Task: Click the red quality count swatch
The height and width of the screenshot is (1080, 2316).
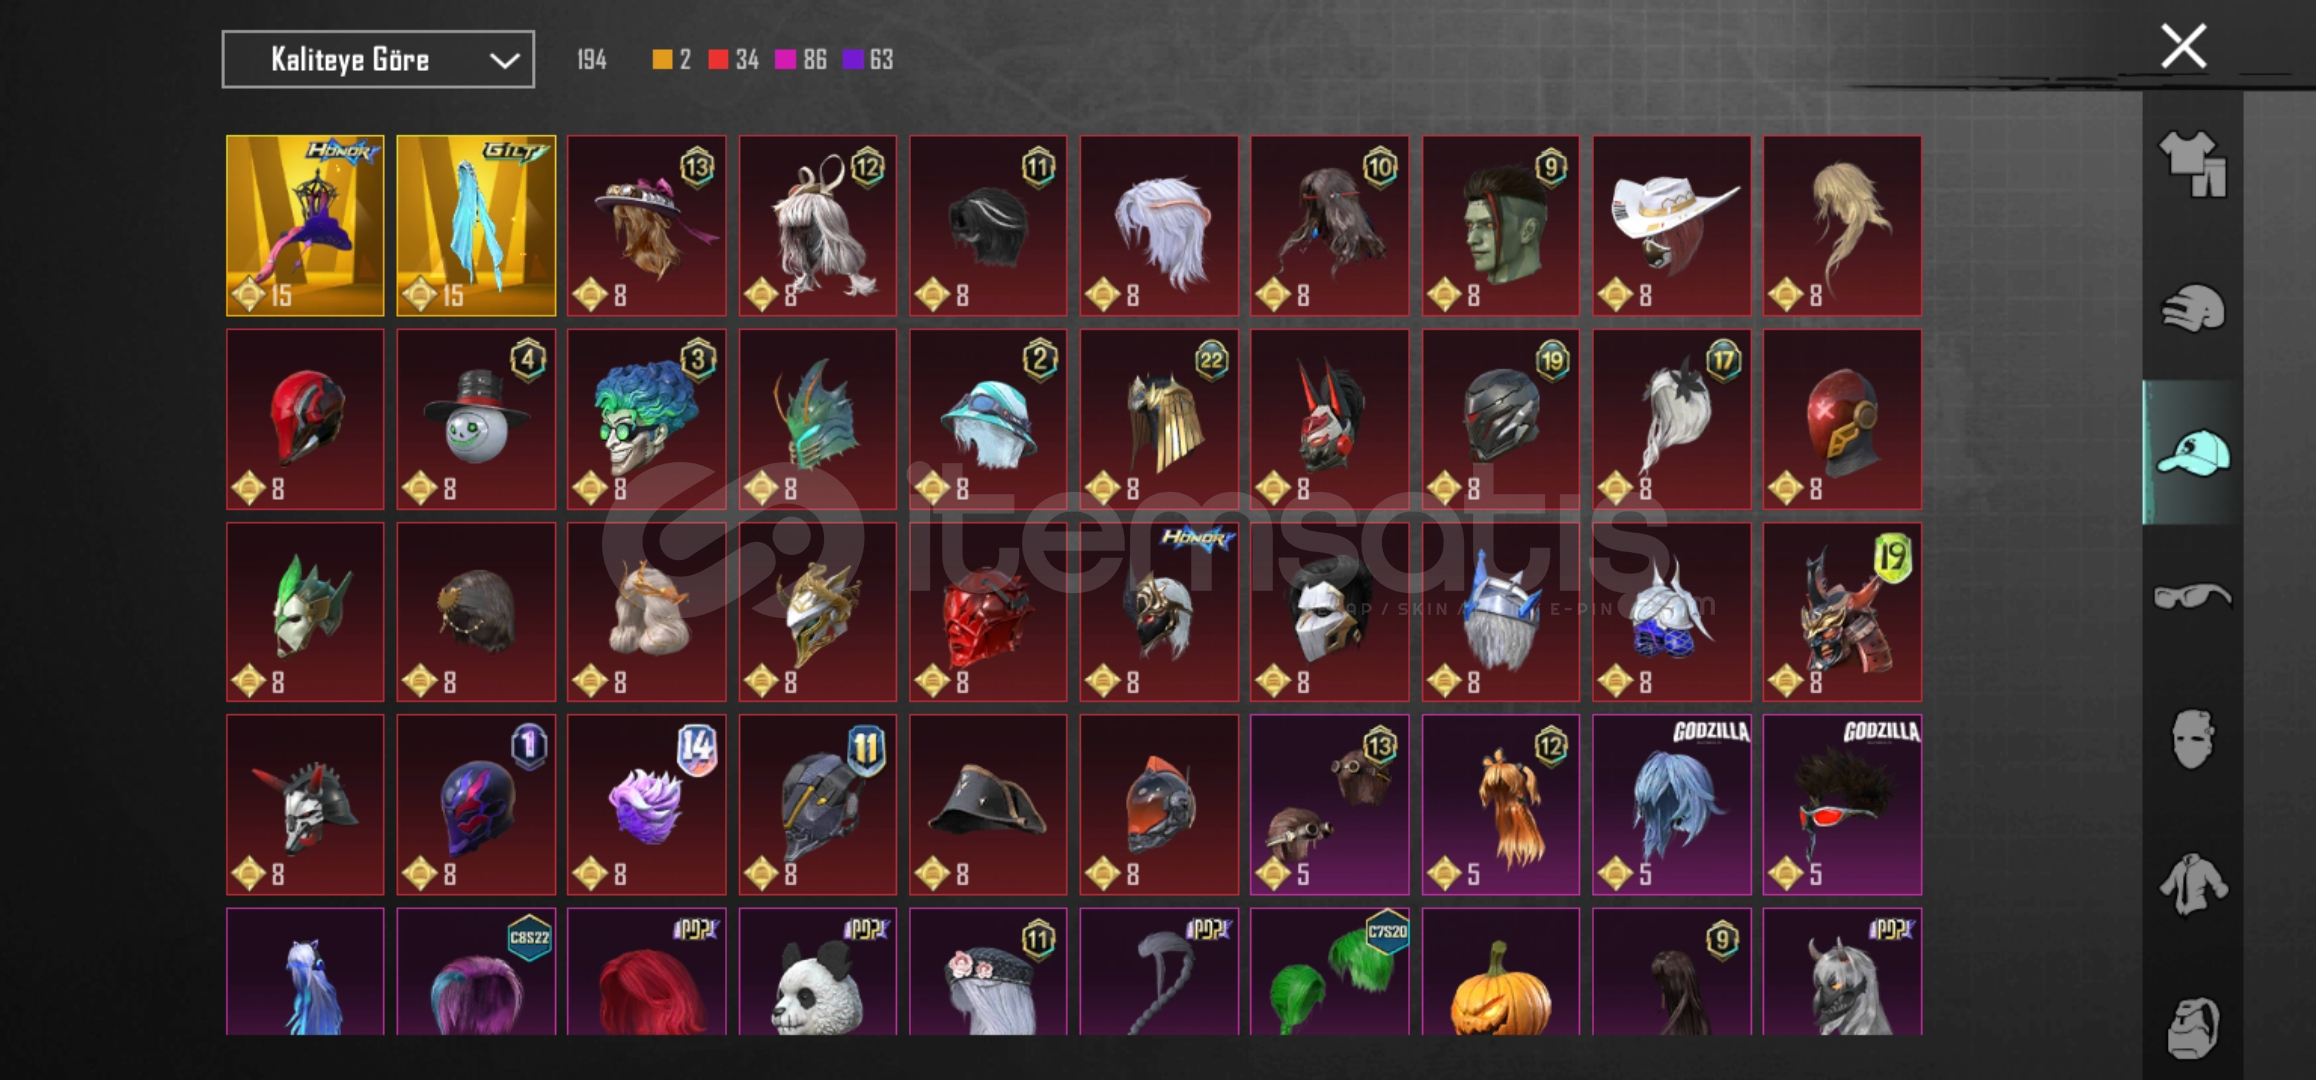Action: (x=718, y=60)
